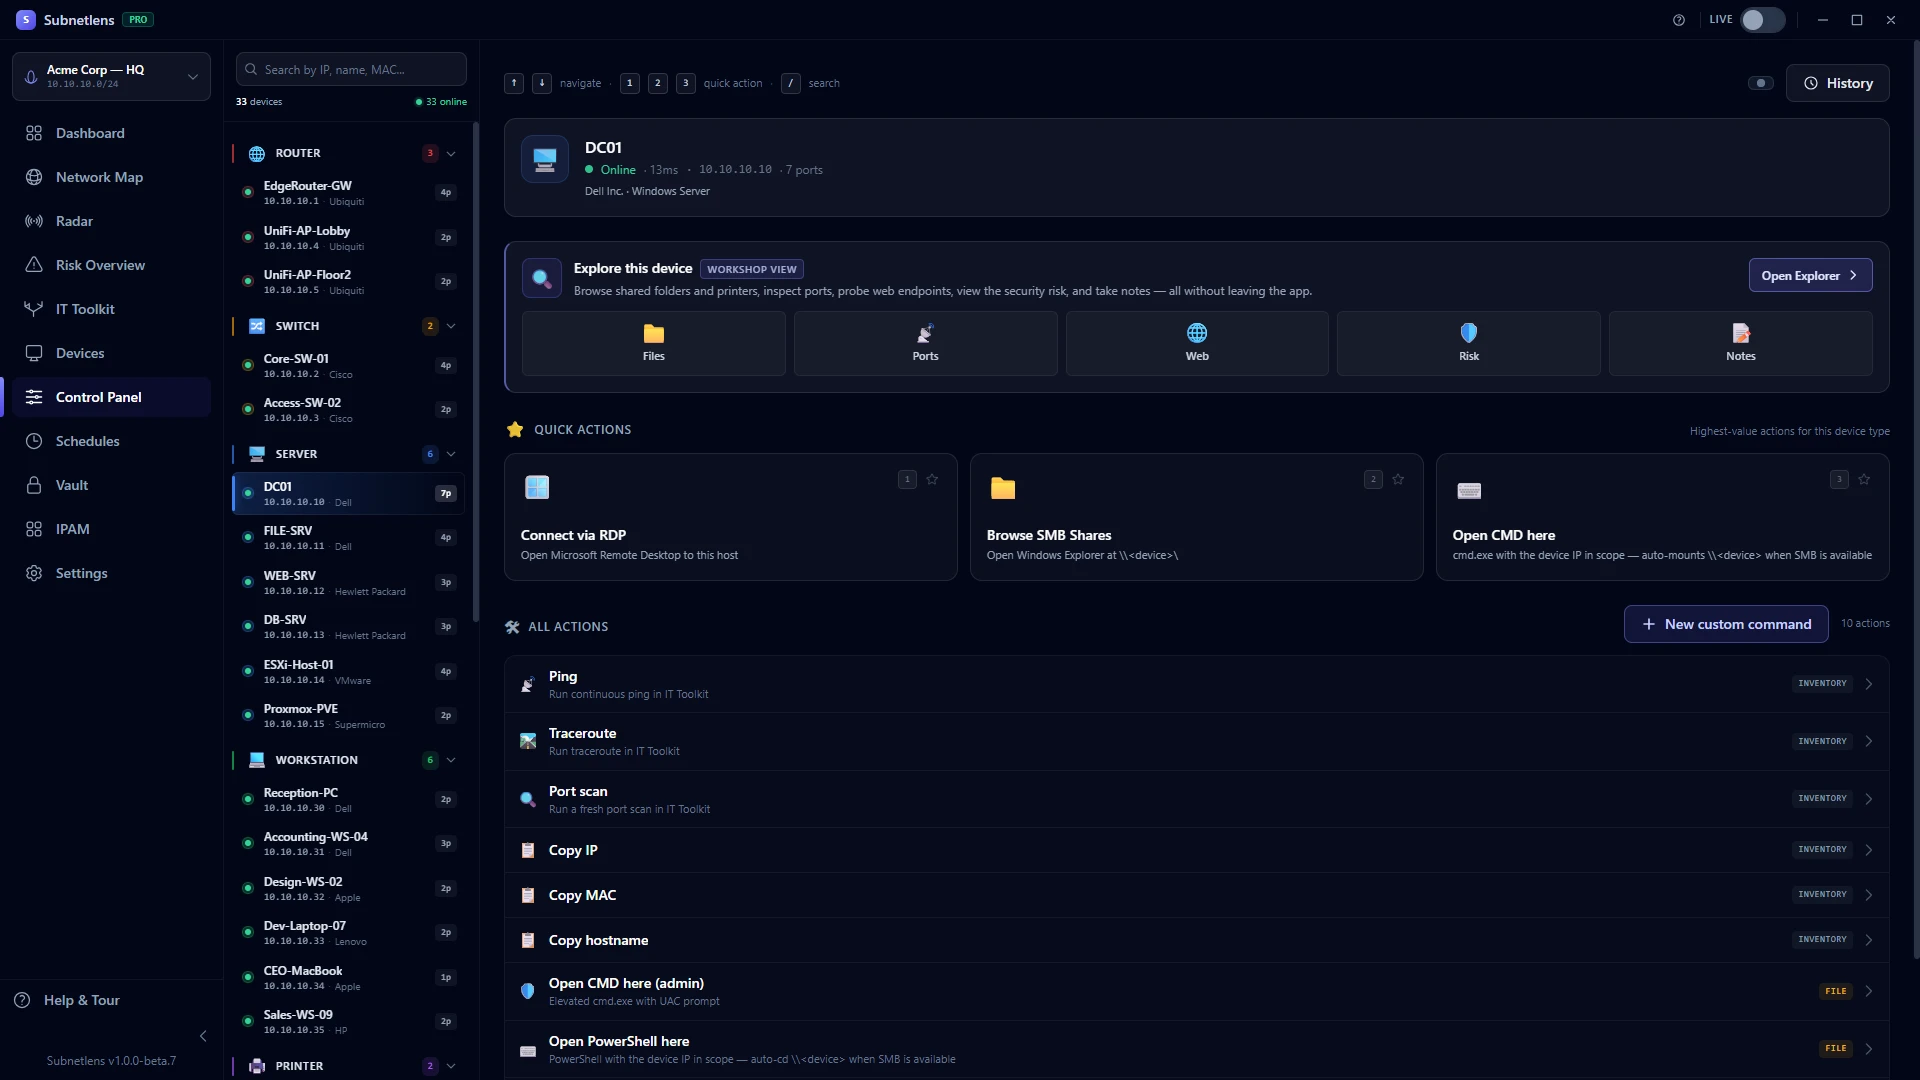Open the Files explorer tile
This screenshot has height=1080, width=1920.
[654, 343]
